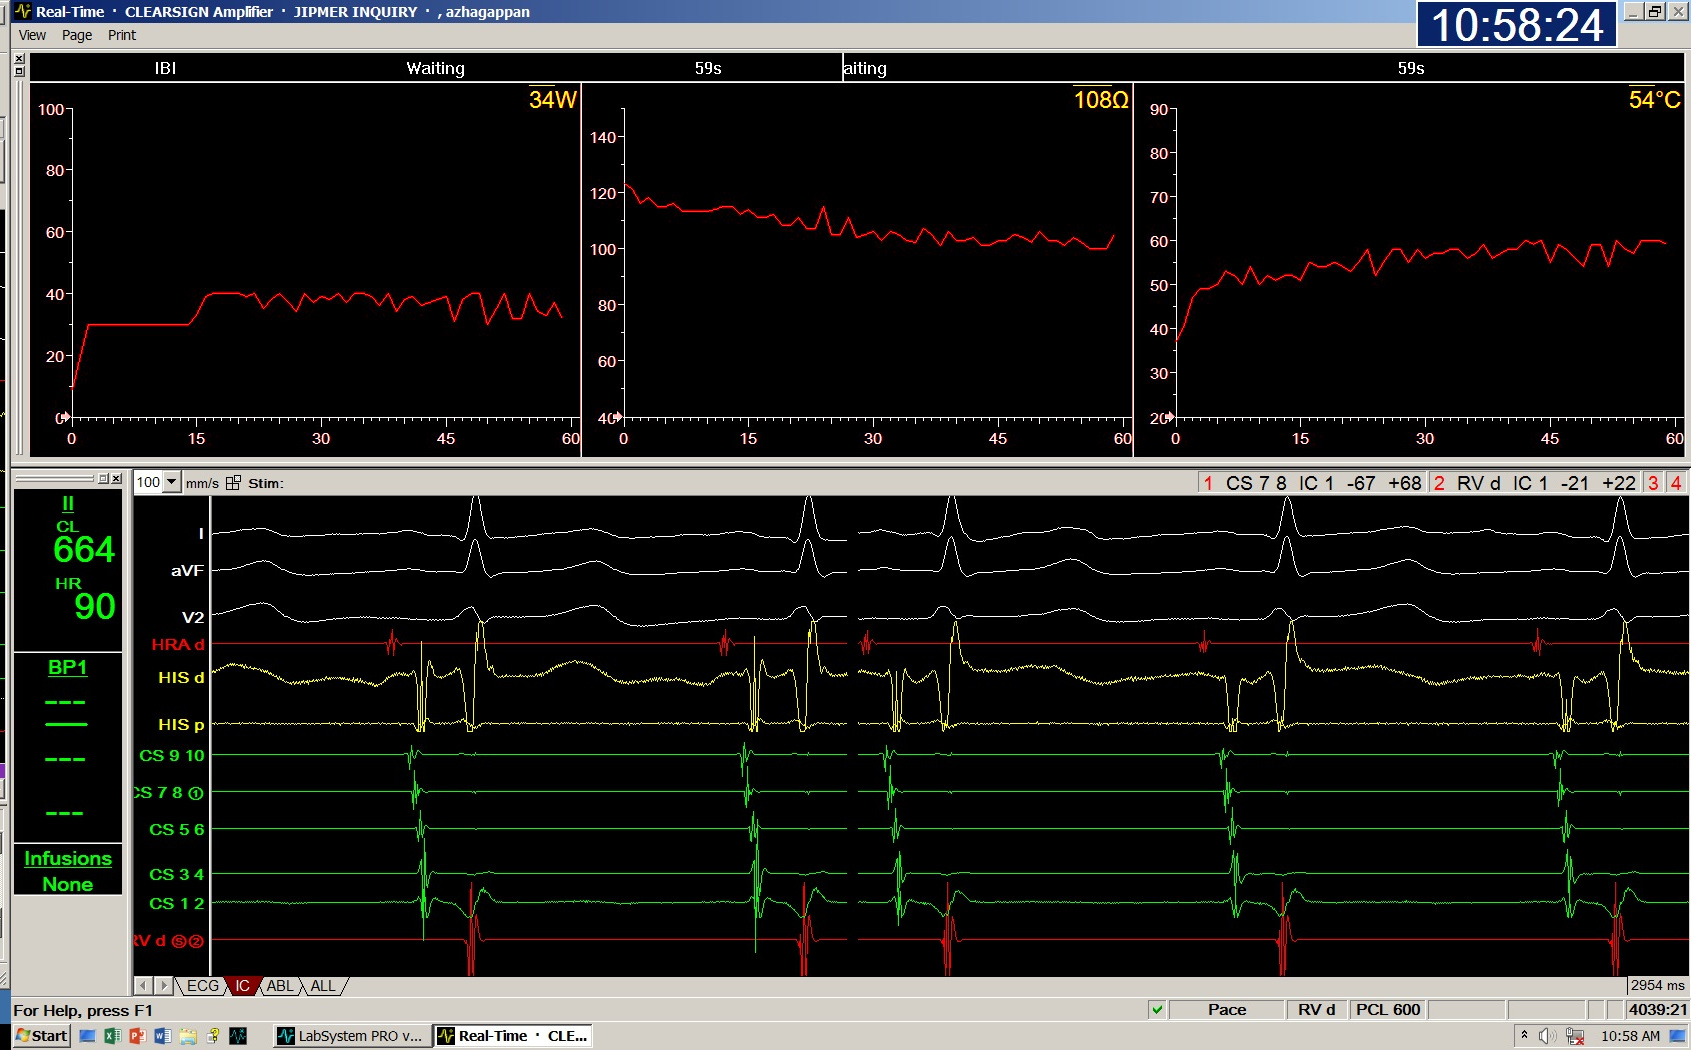This screenshot has height=1050, width=1691.
Task: Switch to the ALL tab
Action: coord(322,985)
